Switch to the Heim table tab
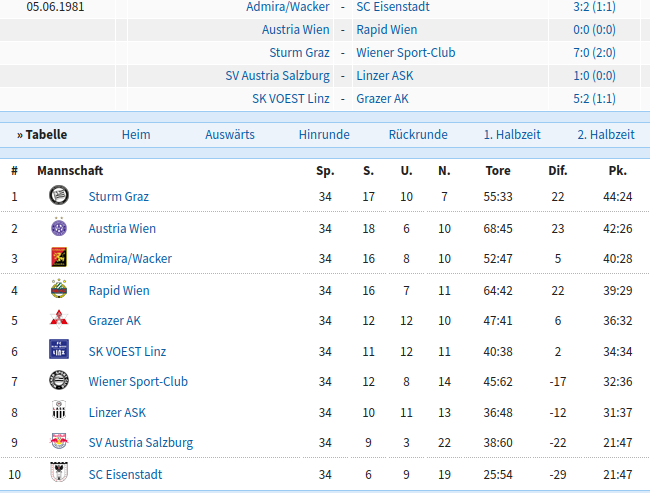Screen dimensions: 650x493 (x=136, y=135)
